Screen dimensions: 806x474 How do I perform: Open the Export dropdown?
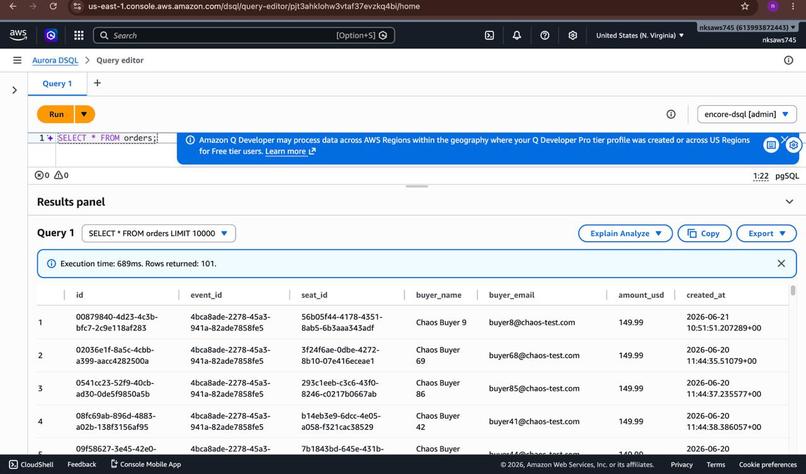coord(766,233)
